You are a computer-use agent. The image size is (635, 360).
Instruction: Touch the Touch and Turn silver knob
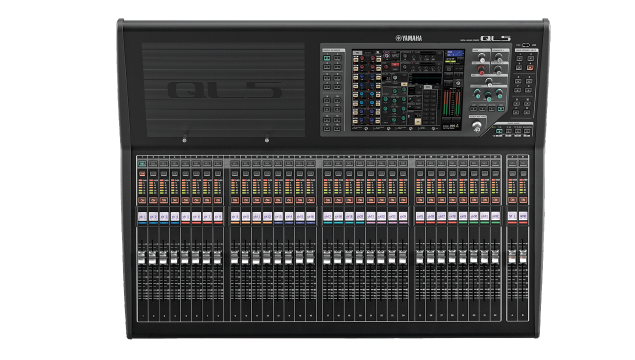[477, 126]
